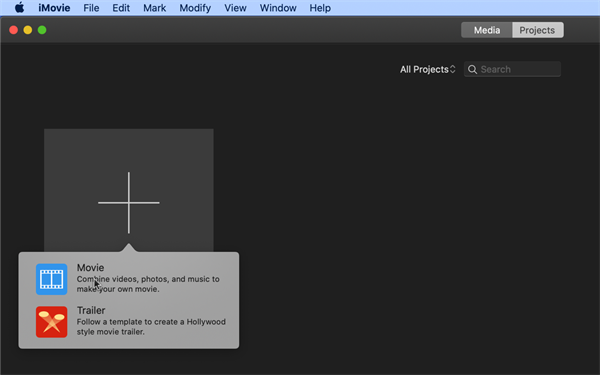This screenshot has height=375, width=600.
Task: Open the Apple menu
Action: [19, 8]
